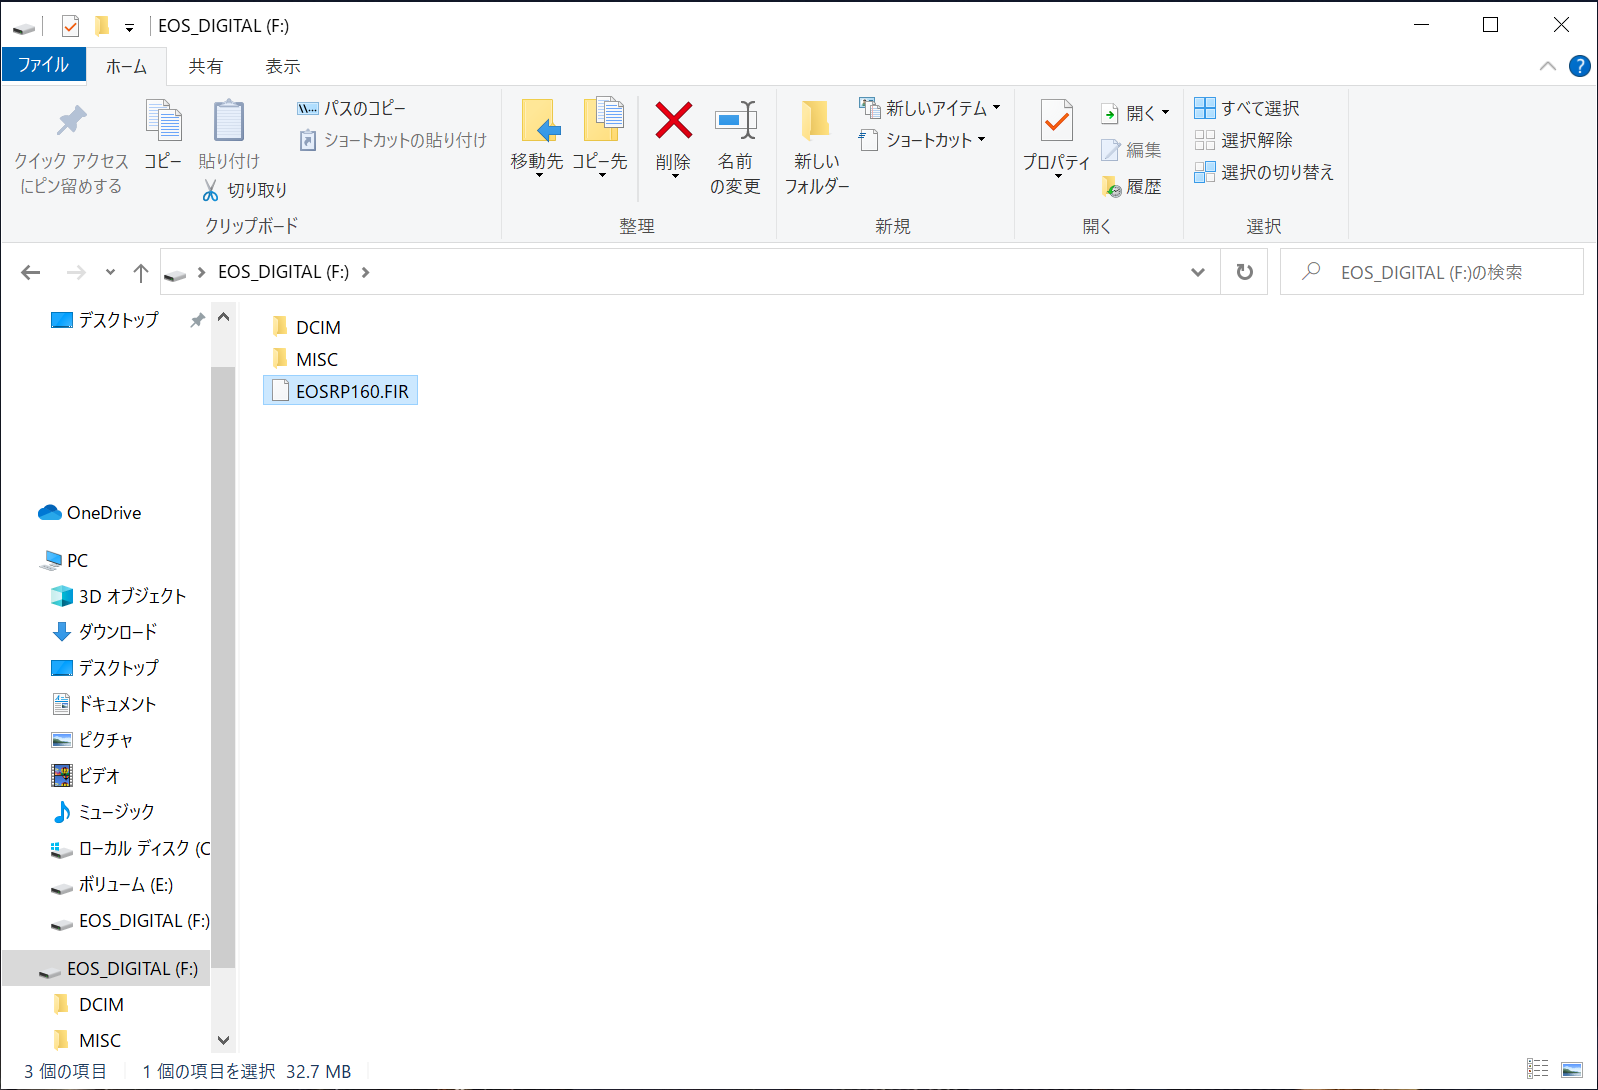The image size is (1598, 1090).
Task: Expand the address bar history dropdown
Action: coord(1198,272)
